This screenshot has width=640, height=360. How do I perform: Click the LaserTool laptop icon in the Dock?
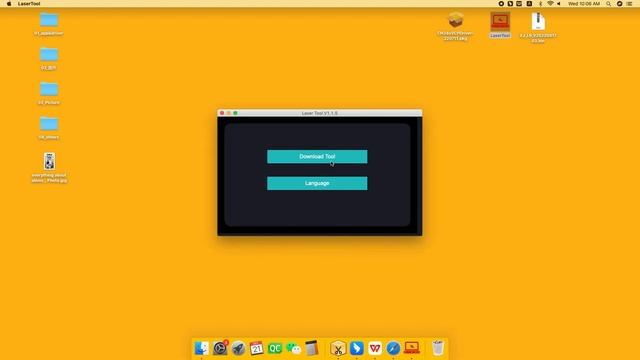411,348
